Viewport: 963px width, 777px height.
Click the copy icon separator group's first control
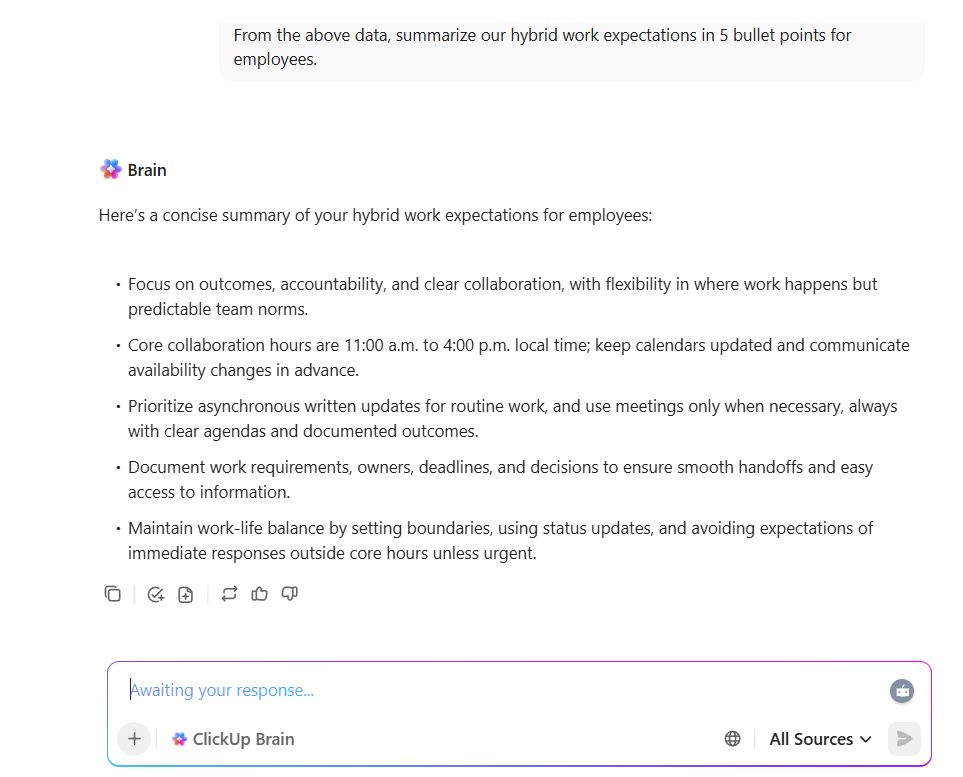click(113, 593)
